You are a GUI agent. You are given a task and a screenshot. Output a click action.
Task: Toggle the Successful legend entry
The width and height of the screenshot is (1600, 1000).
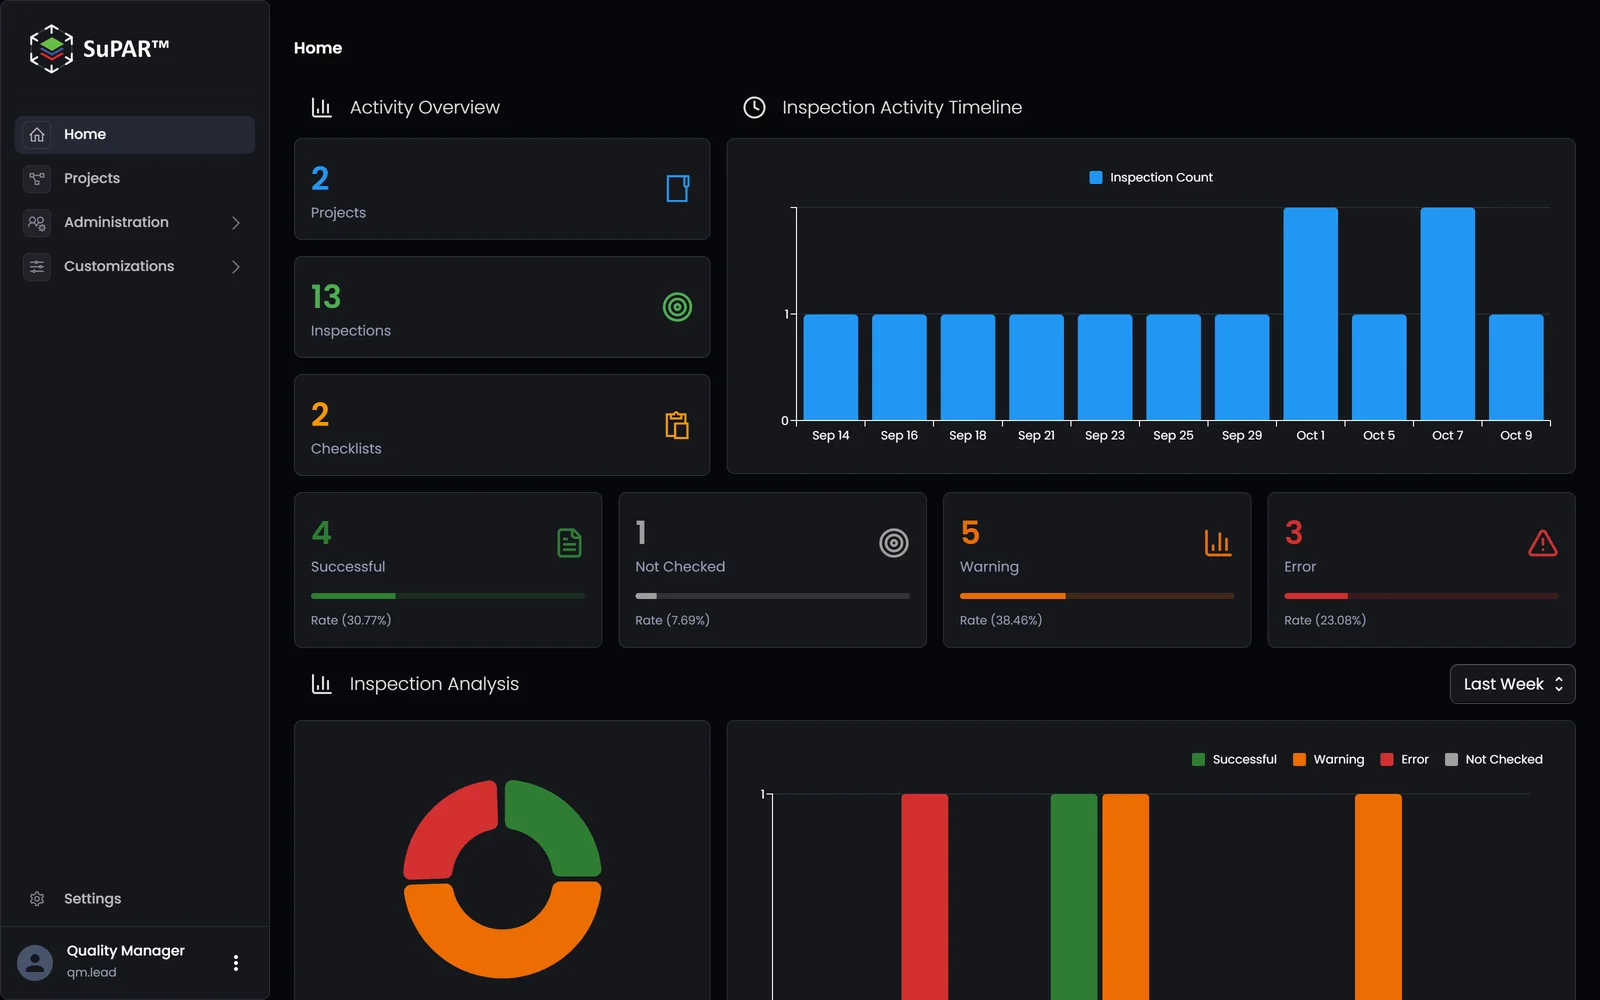(x=1234, y=759)
